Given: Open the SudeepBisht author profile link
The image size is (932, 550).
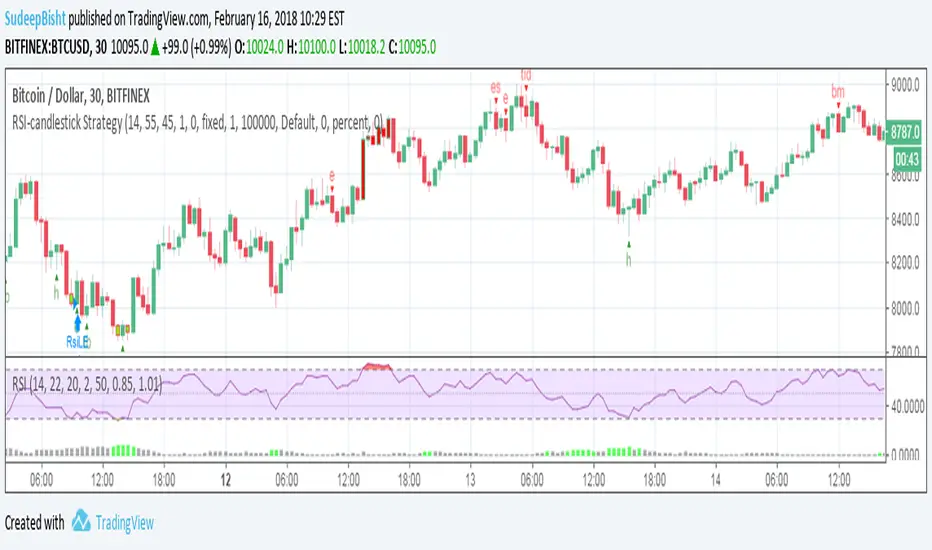Looking at the screenshot, I should click(x=35, y=19).
